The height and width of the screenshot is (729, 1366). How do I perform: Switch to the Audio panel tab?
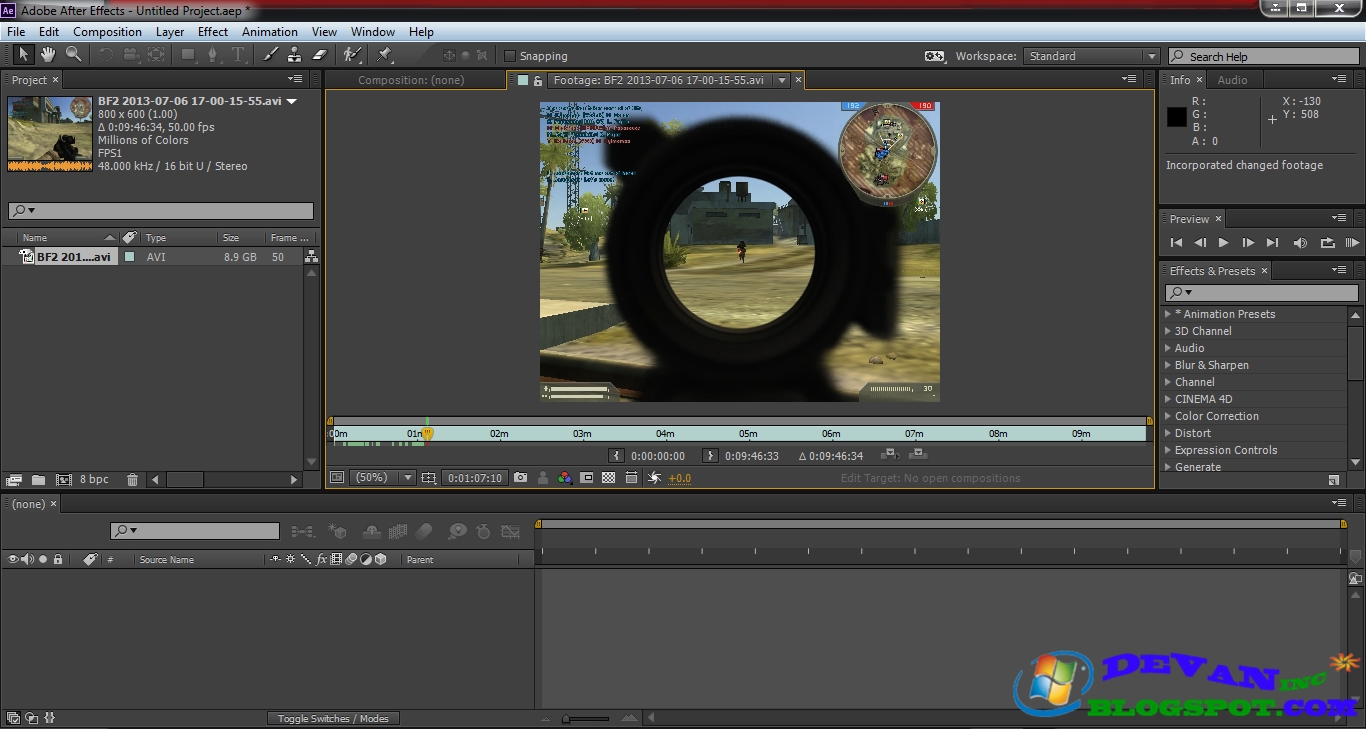pyautogui.click(x=1232, y=80)
